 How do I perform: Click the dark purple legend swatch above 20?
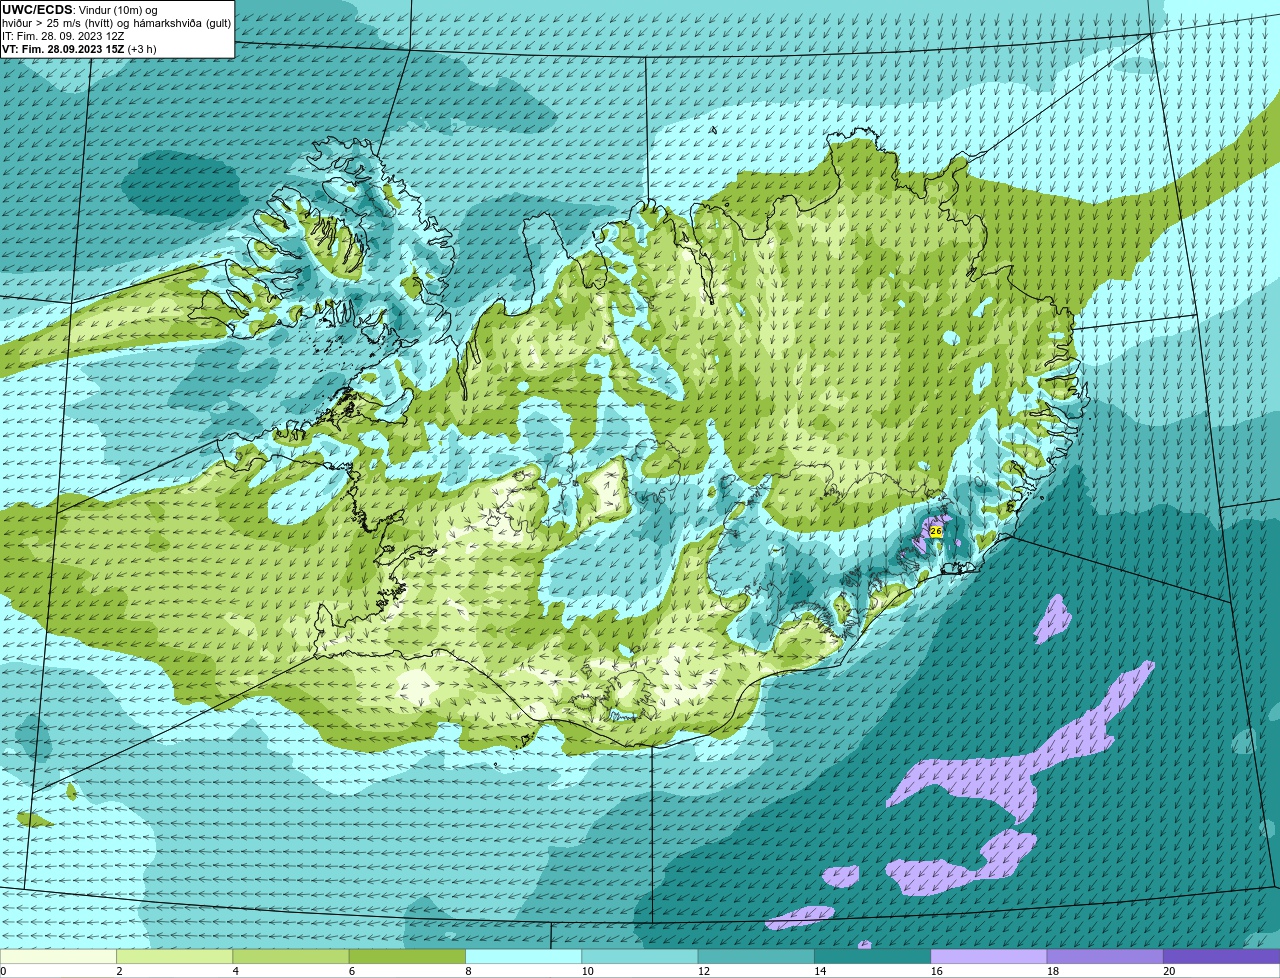coord(1221,957)
